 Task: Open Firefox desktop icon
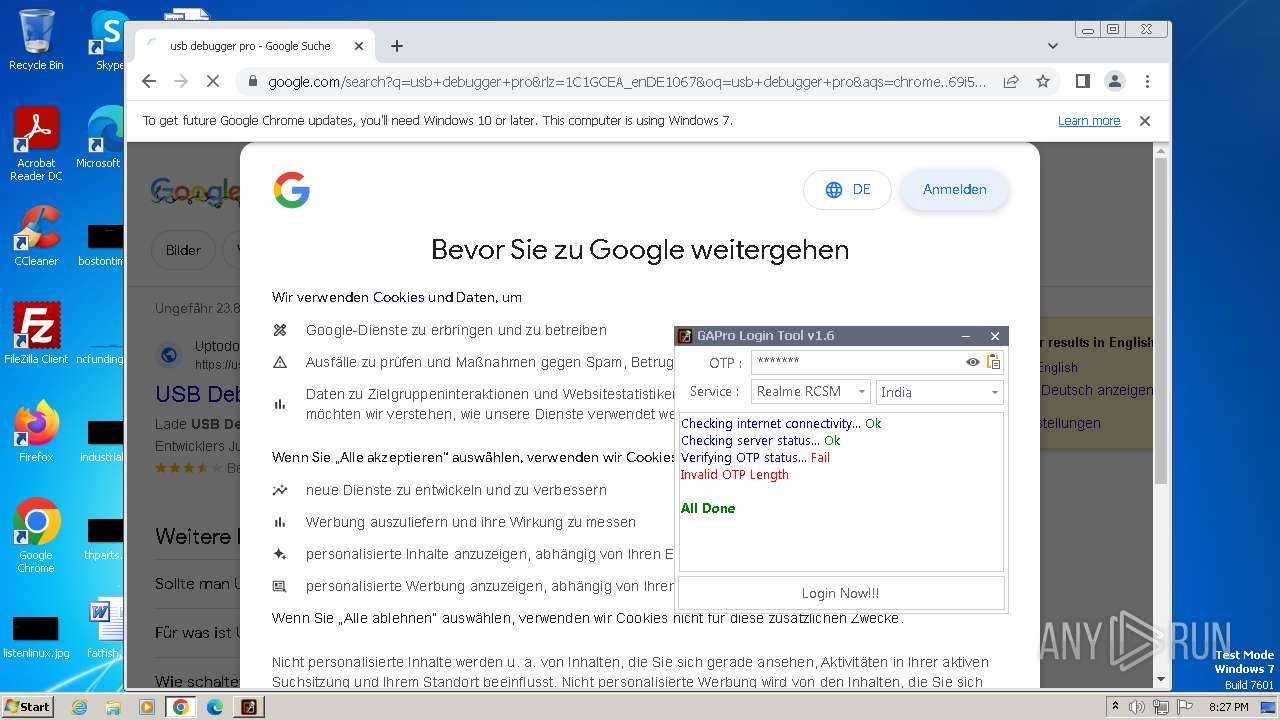tap(36, 431)
